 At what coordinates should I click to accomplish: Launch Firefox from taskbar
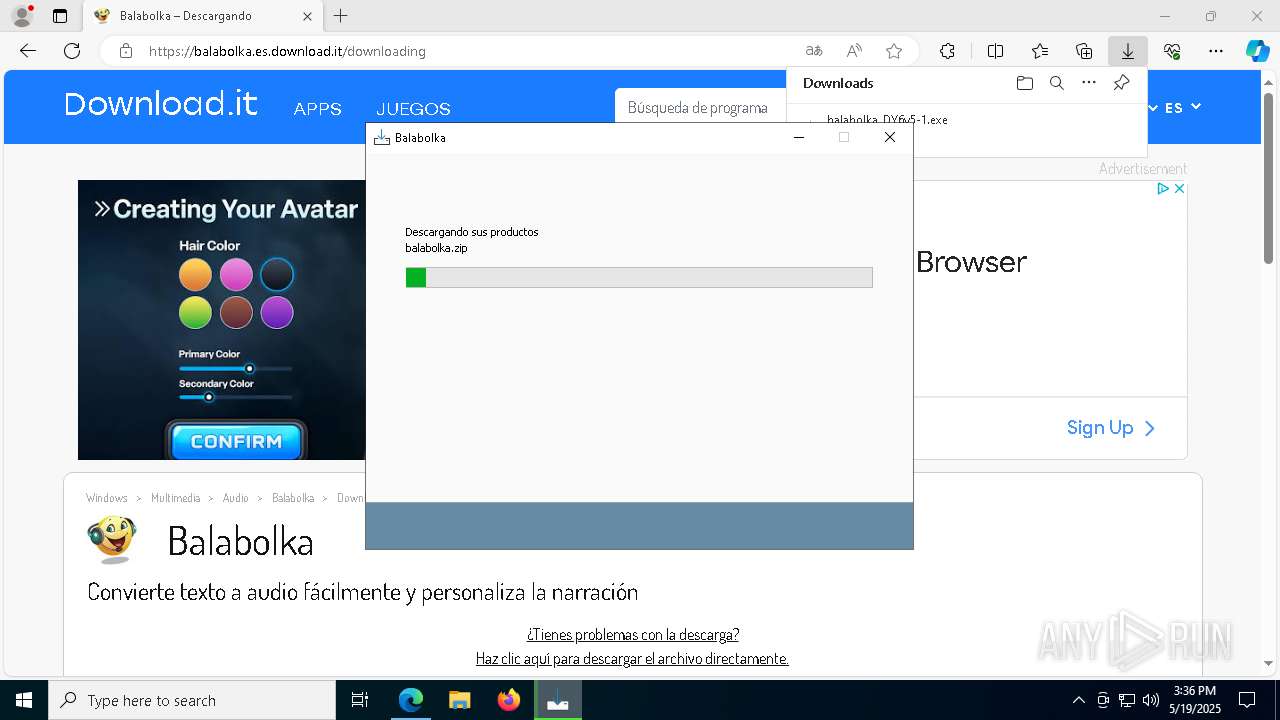508,700
